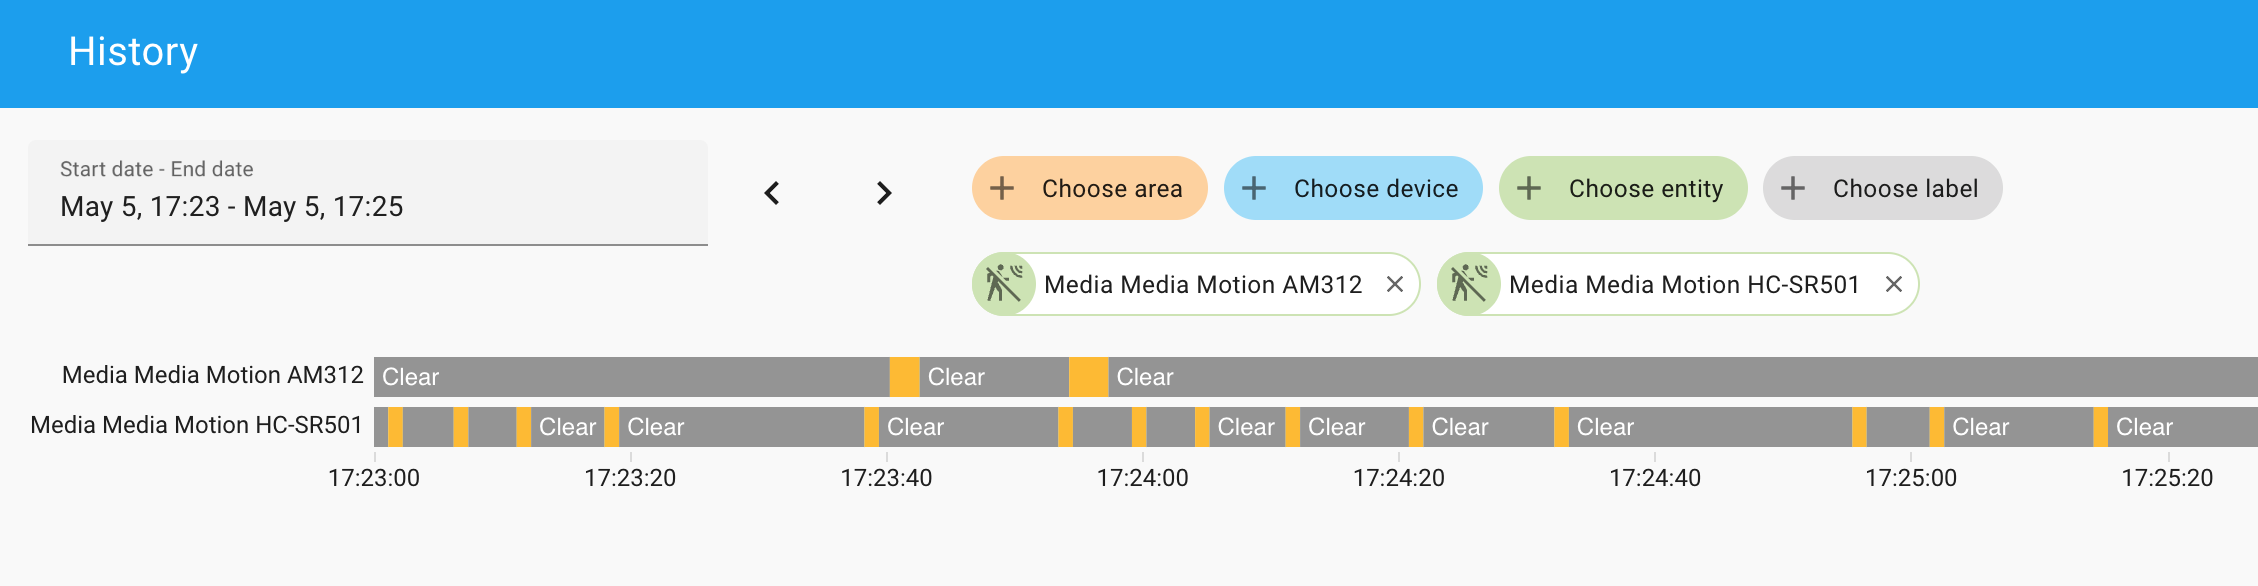The width and height of the screenshot is (2258, 586).
Task: Click the Choose device button
Action: (1353, 188)
